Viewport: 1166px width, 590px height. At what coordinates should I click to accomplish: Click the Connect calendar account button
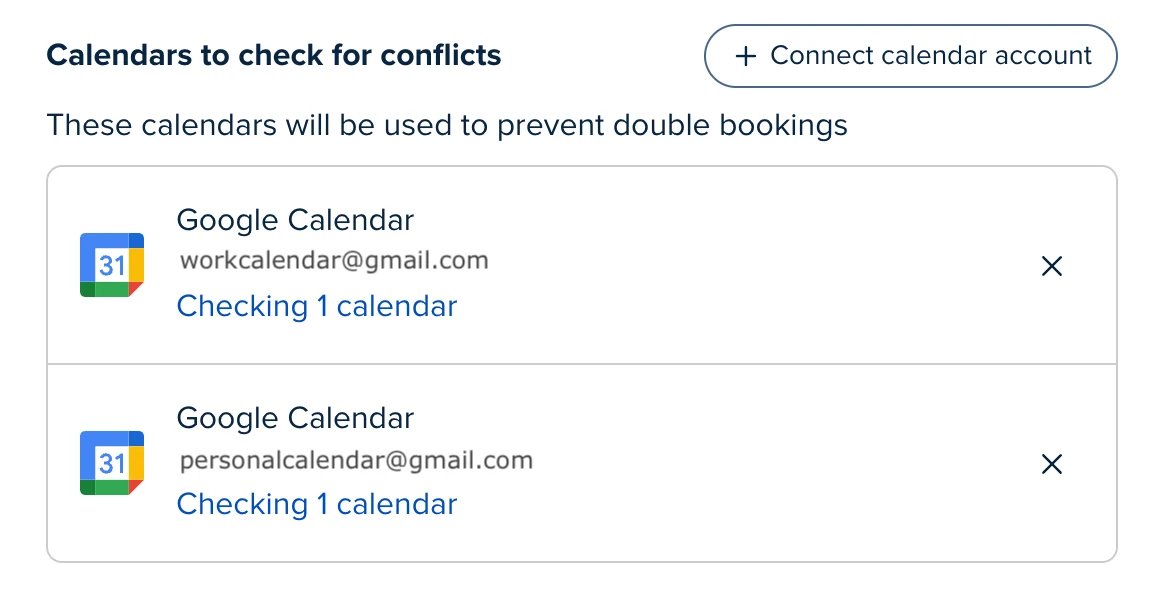910,56
